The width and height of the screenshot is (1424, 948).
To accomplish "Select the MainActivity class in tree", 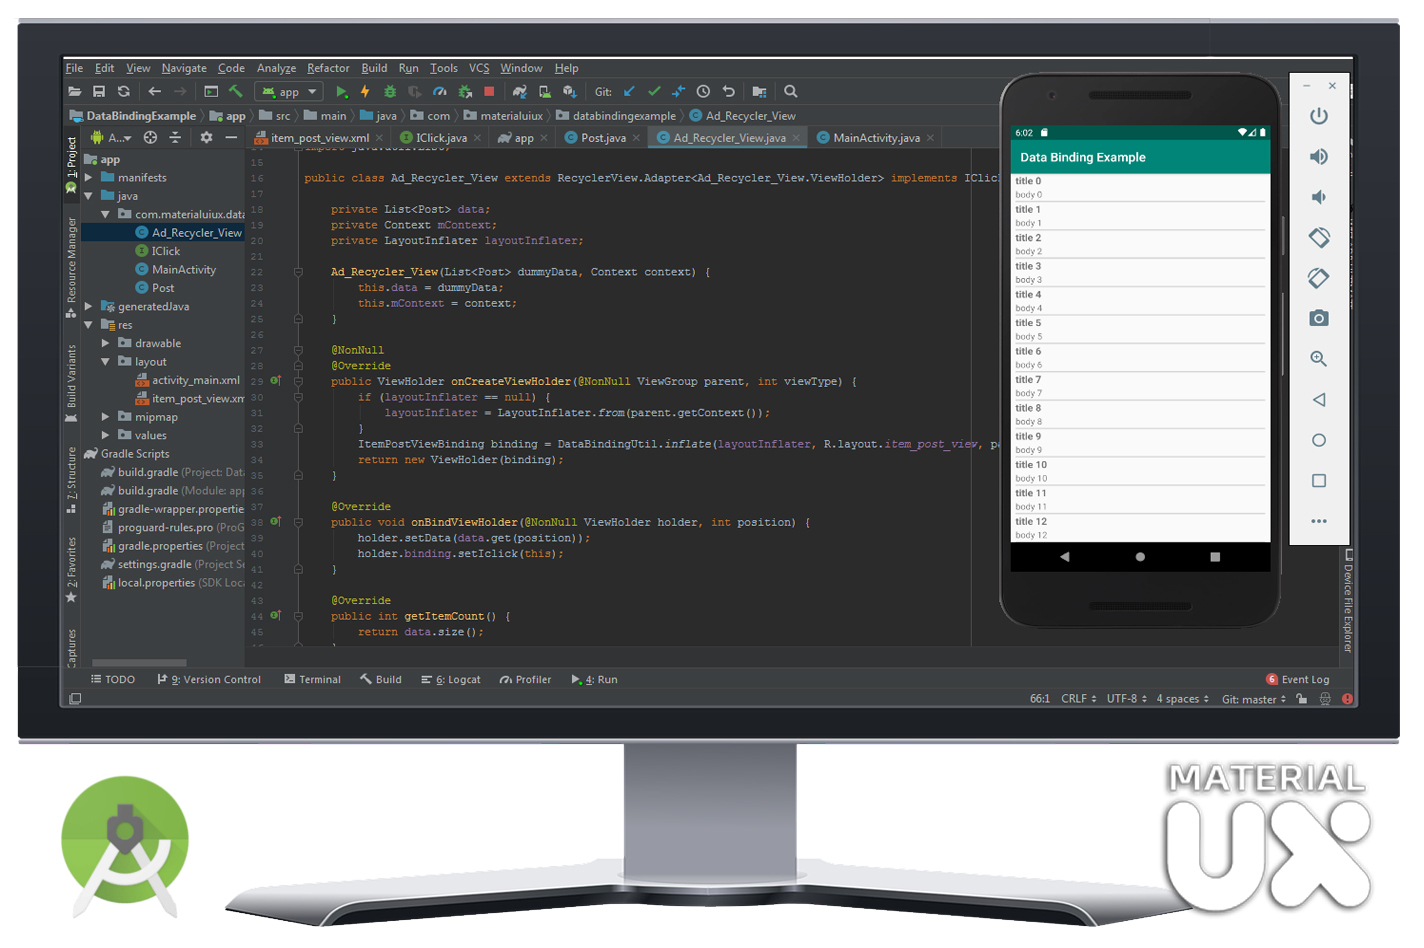I will pyautogui.click(x=176, y=270).
